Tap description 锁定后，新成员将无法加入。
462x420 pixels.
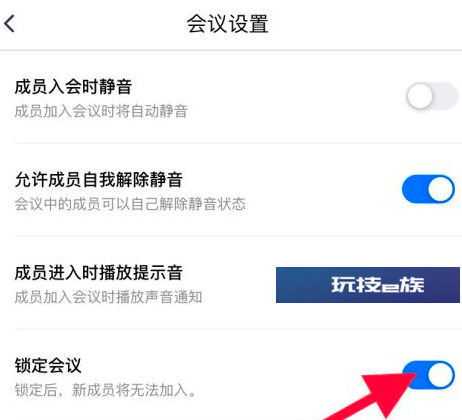pos(105,390)
